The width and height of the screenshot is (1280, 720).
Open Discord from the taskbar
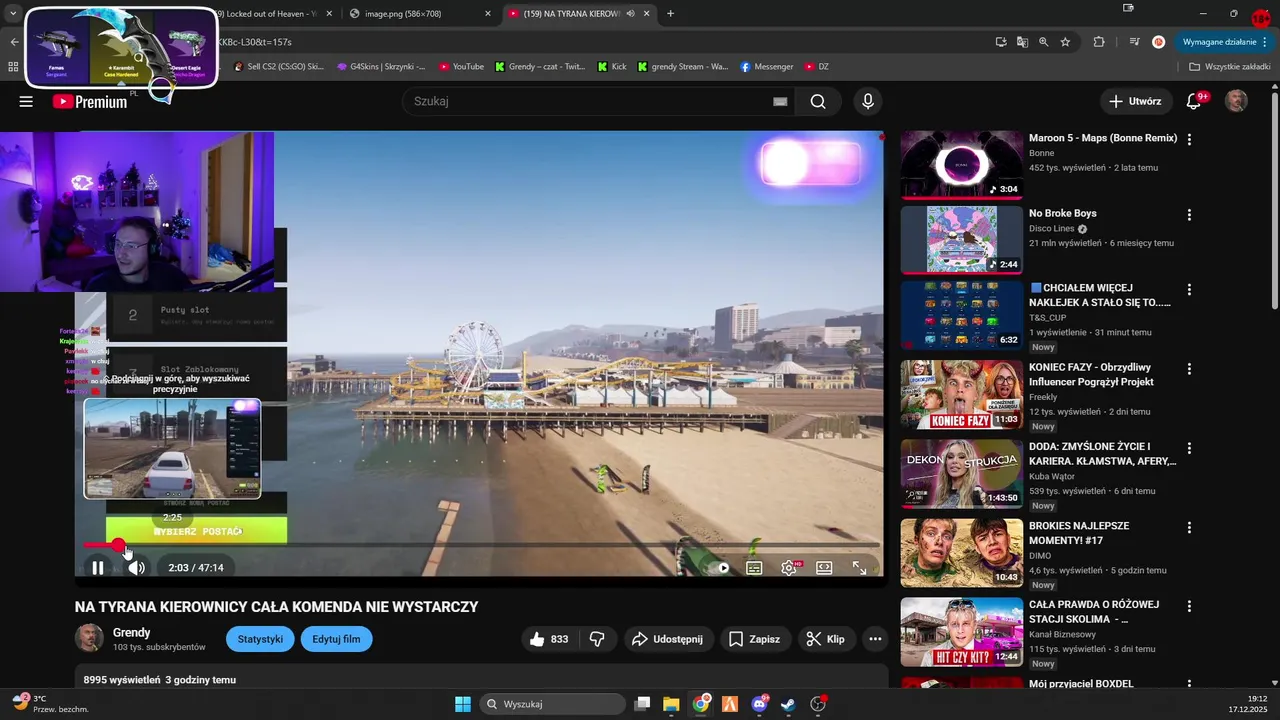tap(759, 704)
